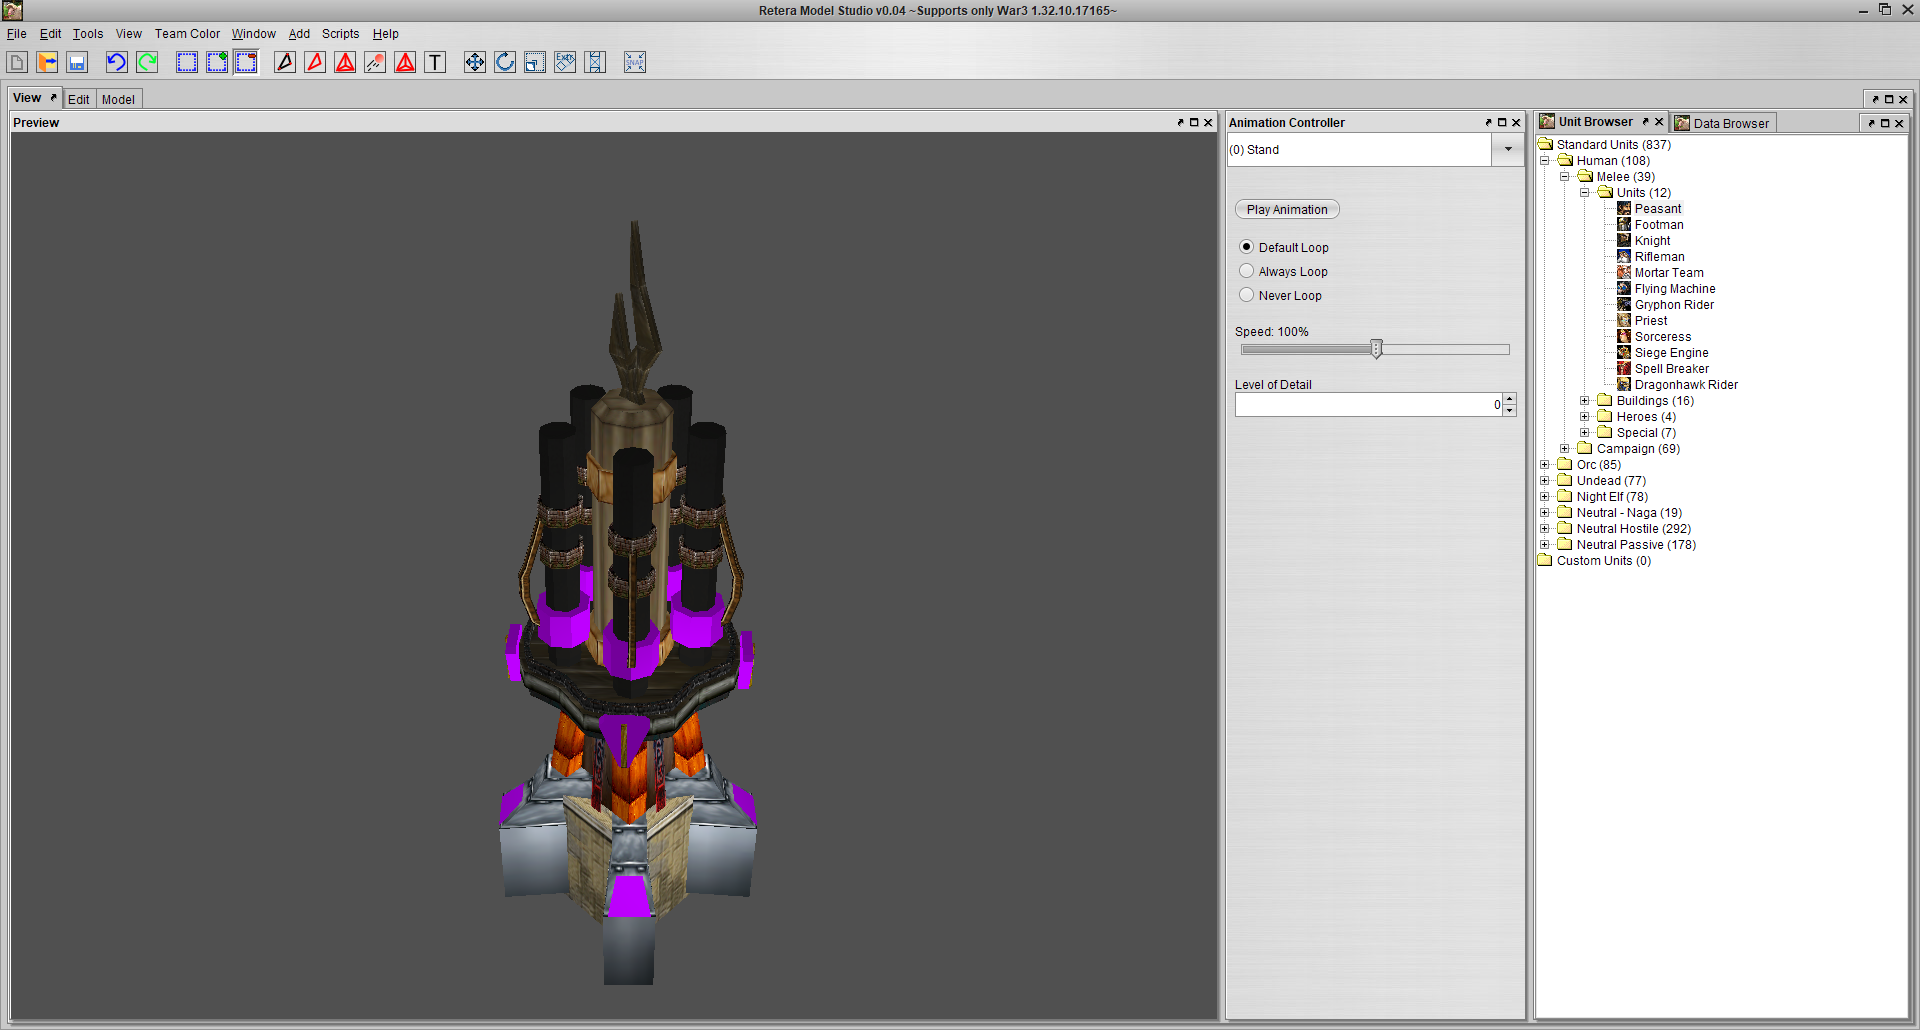The image size is (1920, 1030).
Task: Open the Window menu
Action: 254,33
